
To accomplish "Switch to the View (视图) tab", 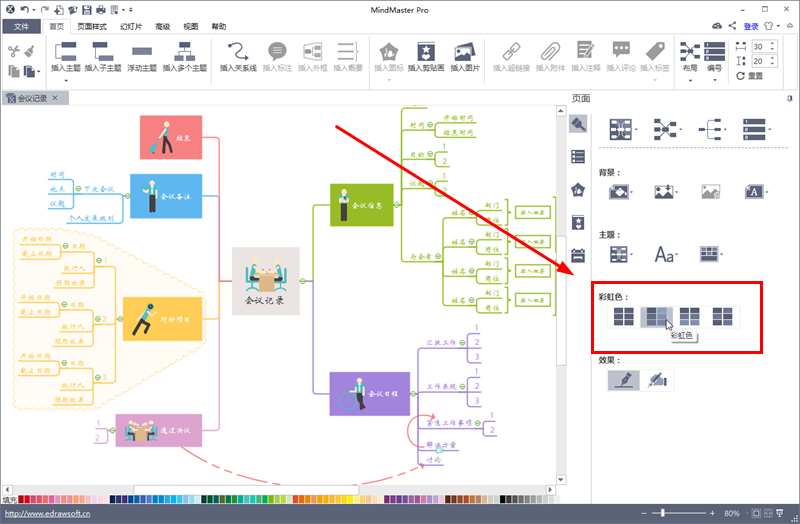I will 191,27.
